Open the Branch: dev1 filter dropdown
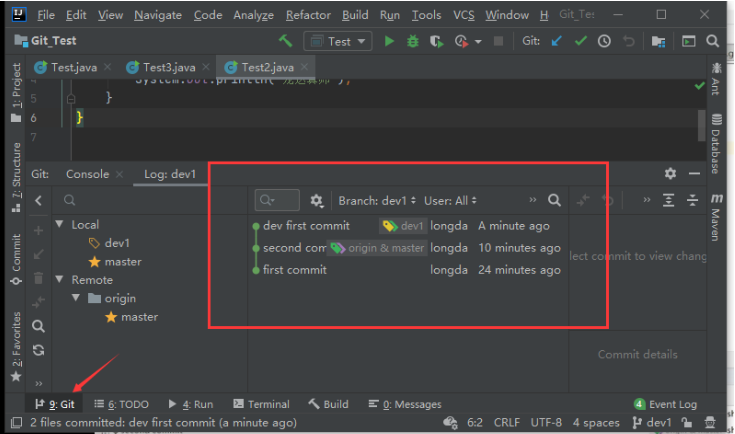Screen dimensions: 735x434 (x=377, y=201)
